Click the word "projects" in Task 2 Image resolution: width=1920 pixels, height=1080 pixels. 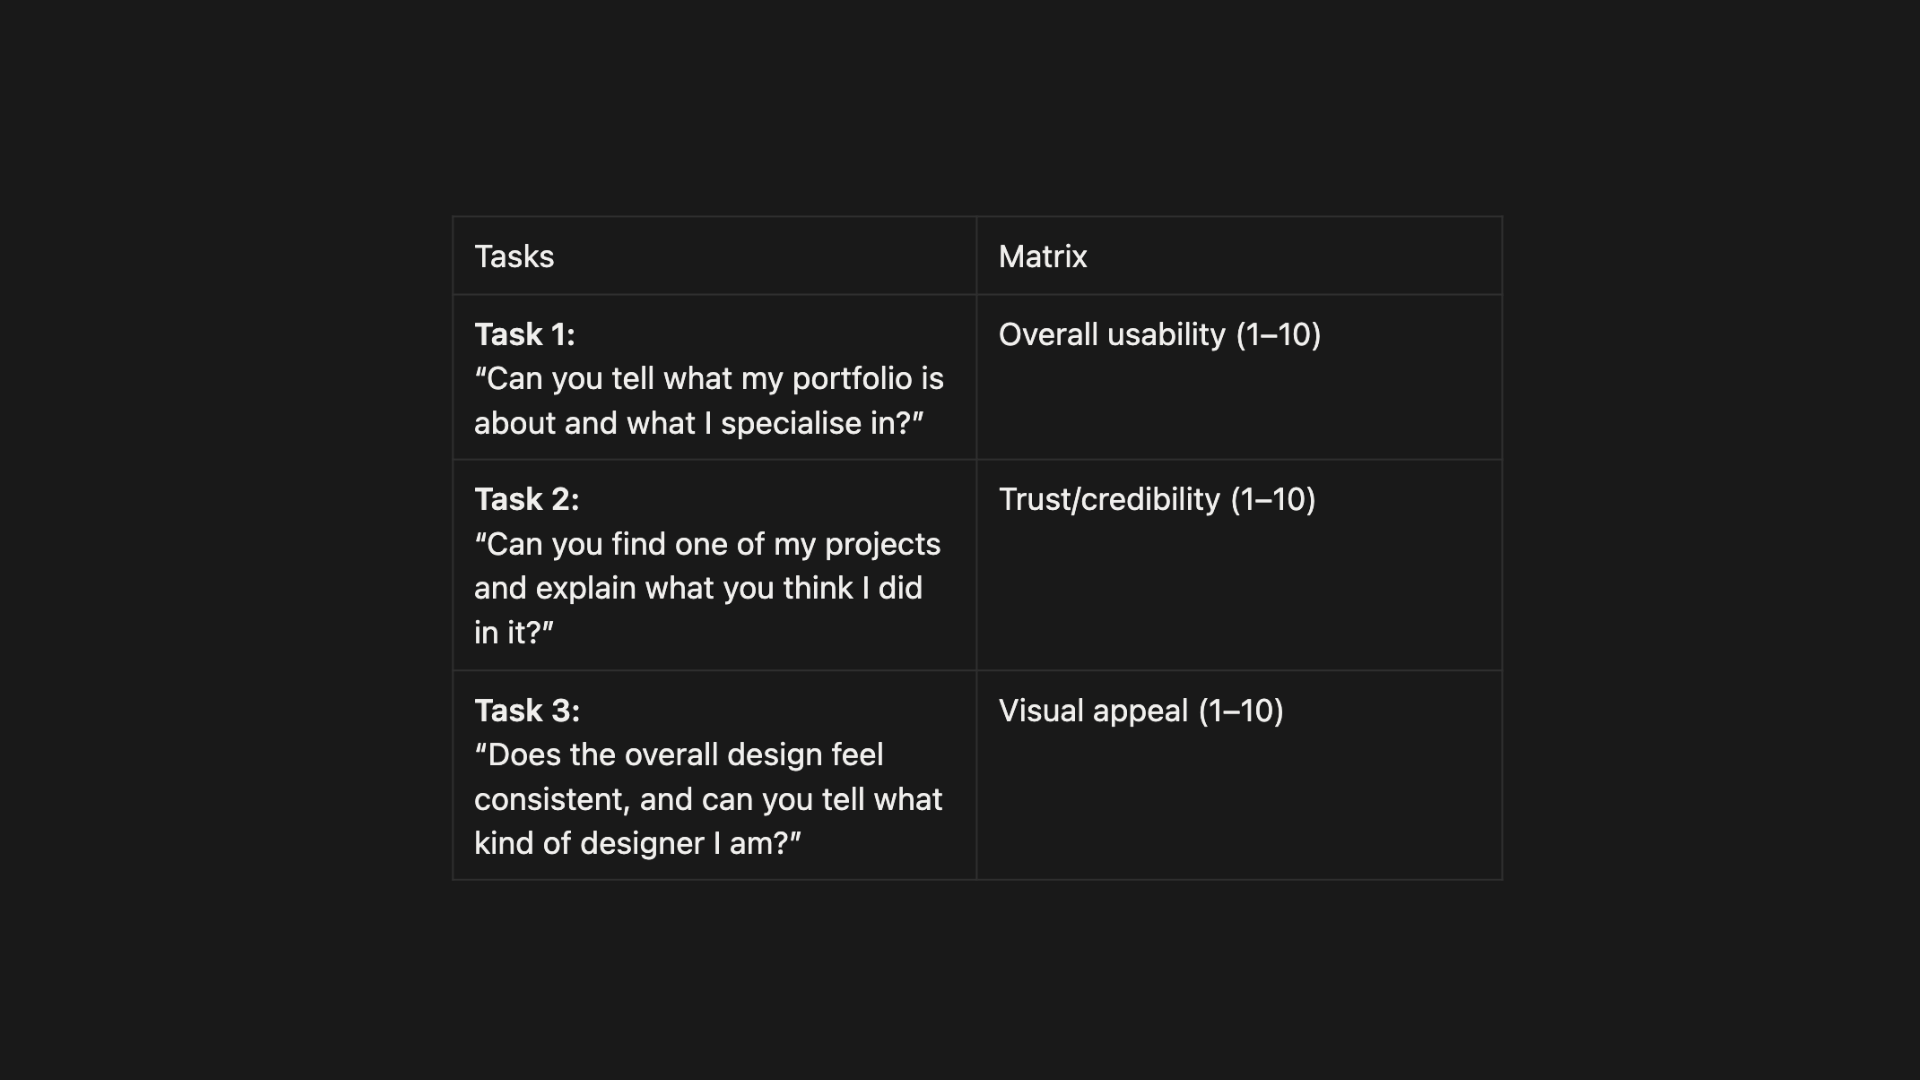click(882, 544)
